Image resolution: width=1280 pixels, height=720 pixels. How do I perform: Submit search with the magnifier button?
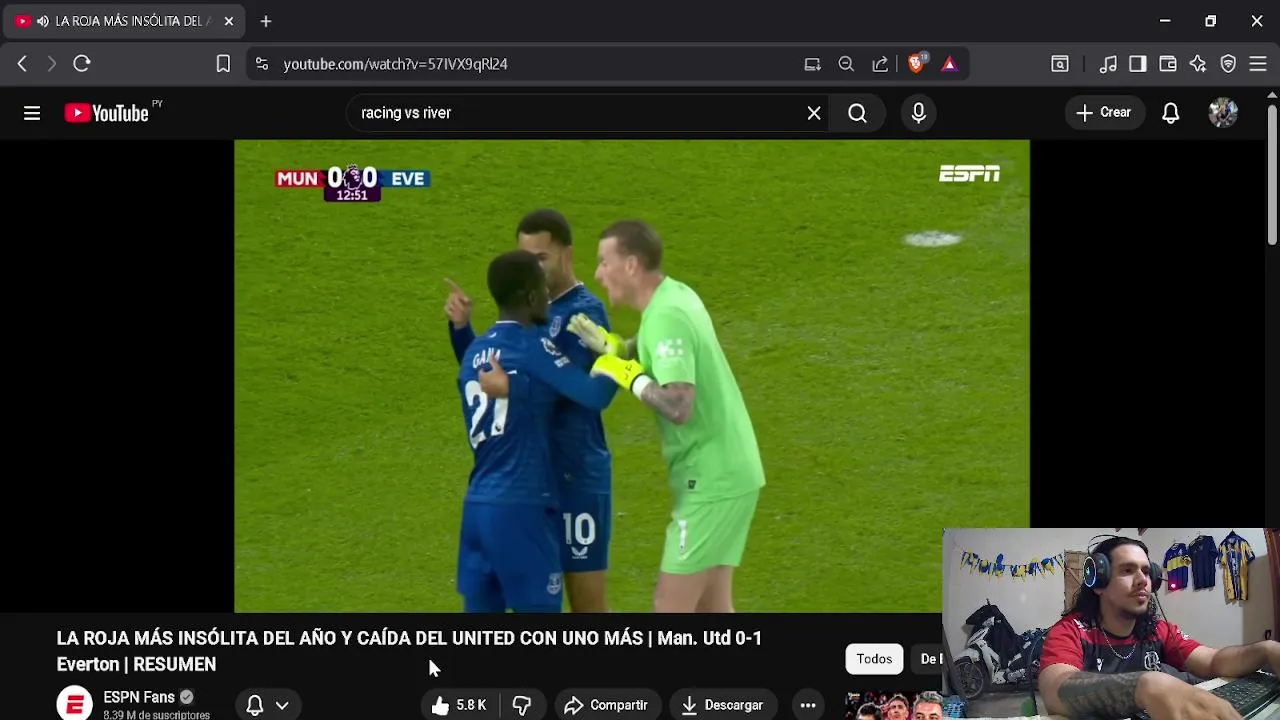[857, 113]
